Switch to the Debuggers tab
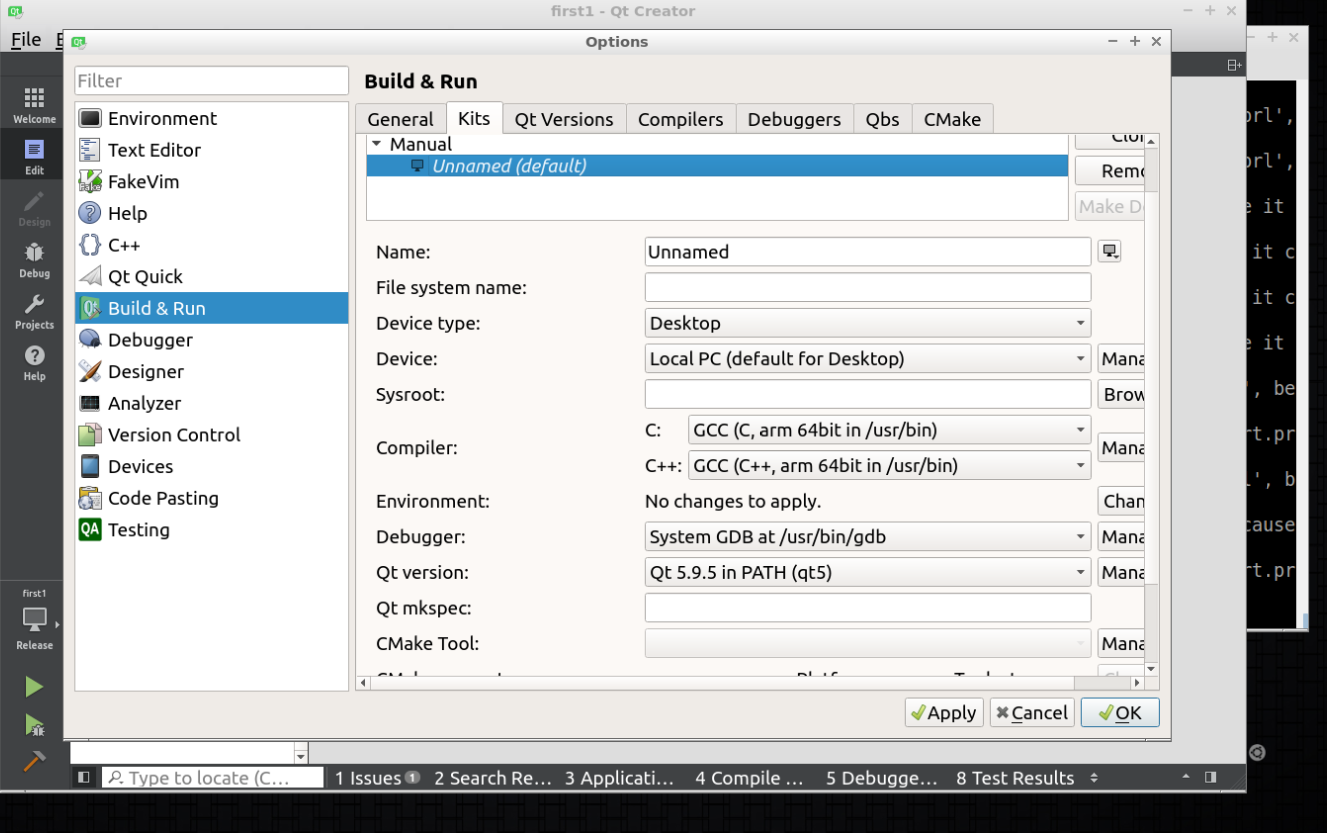This screenshot has width=1327, height=833. coord(794,119)
